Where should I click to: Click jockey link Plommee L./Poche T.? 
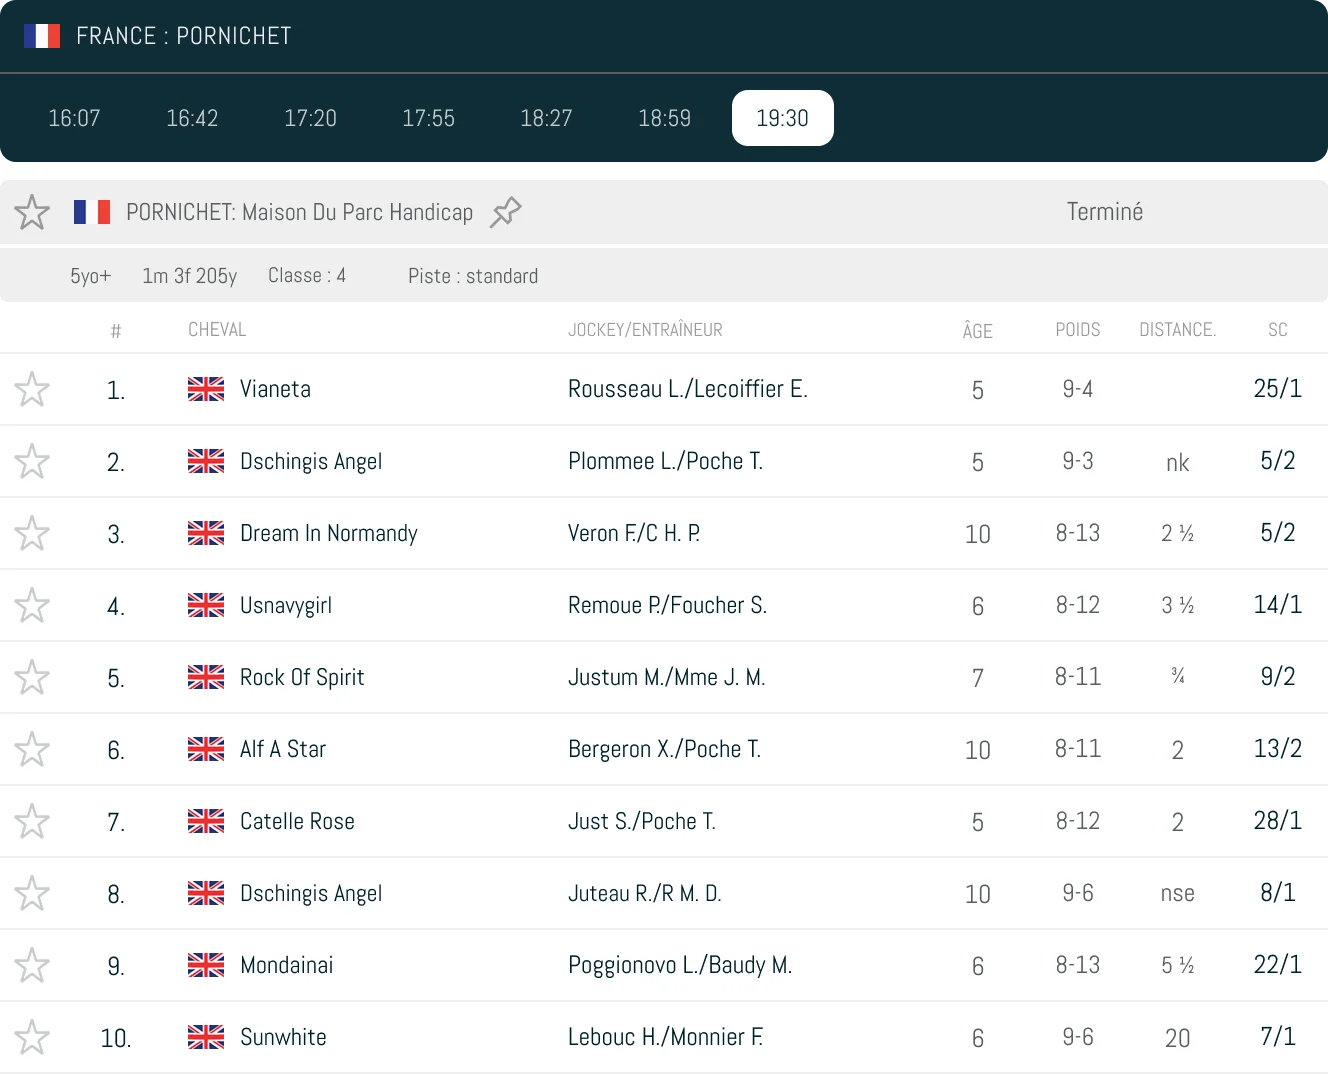(x=665, y=461)
